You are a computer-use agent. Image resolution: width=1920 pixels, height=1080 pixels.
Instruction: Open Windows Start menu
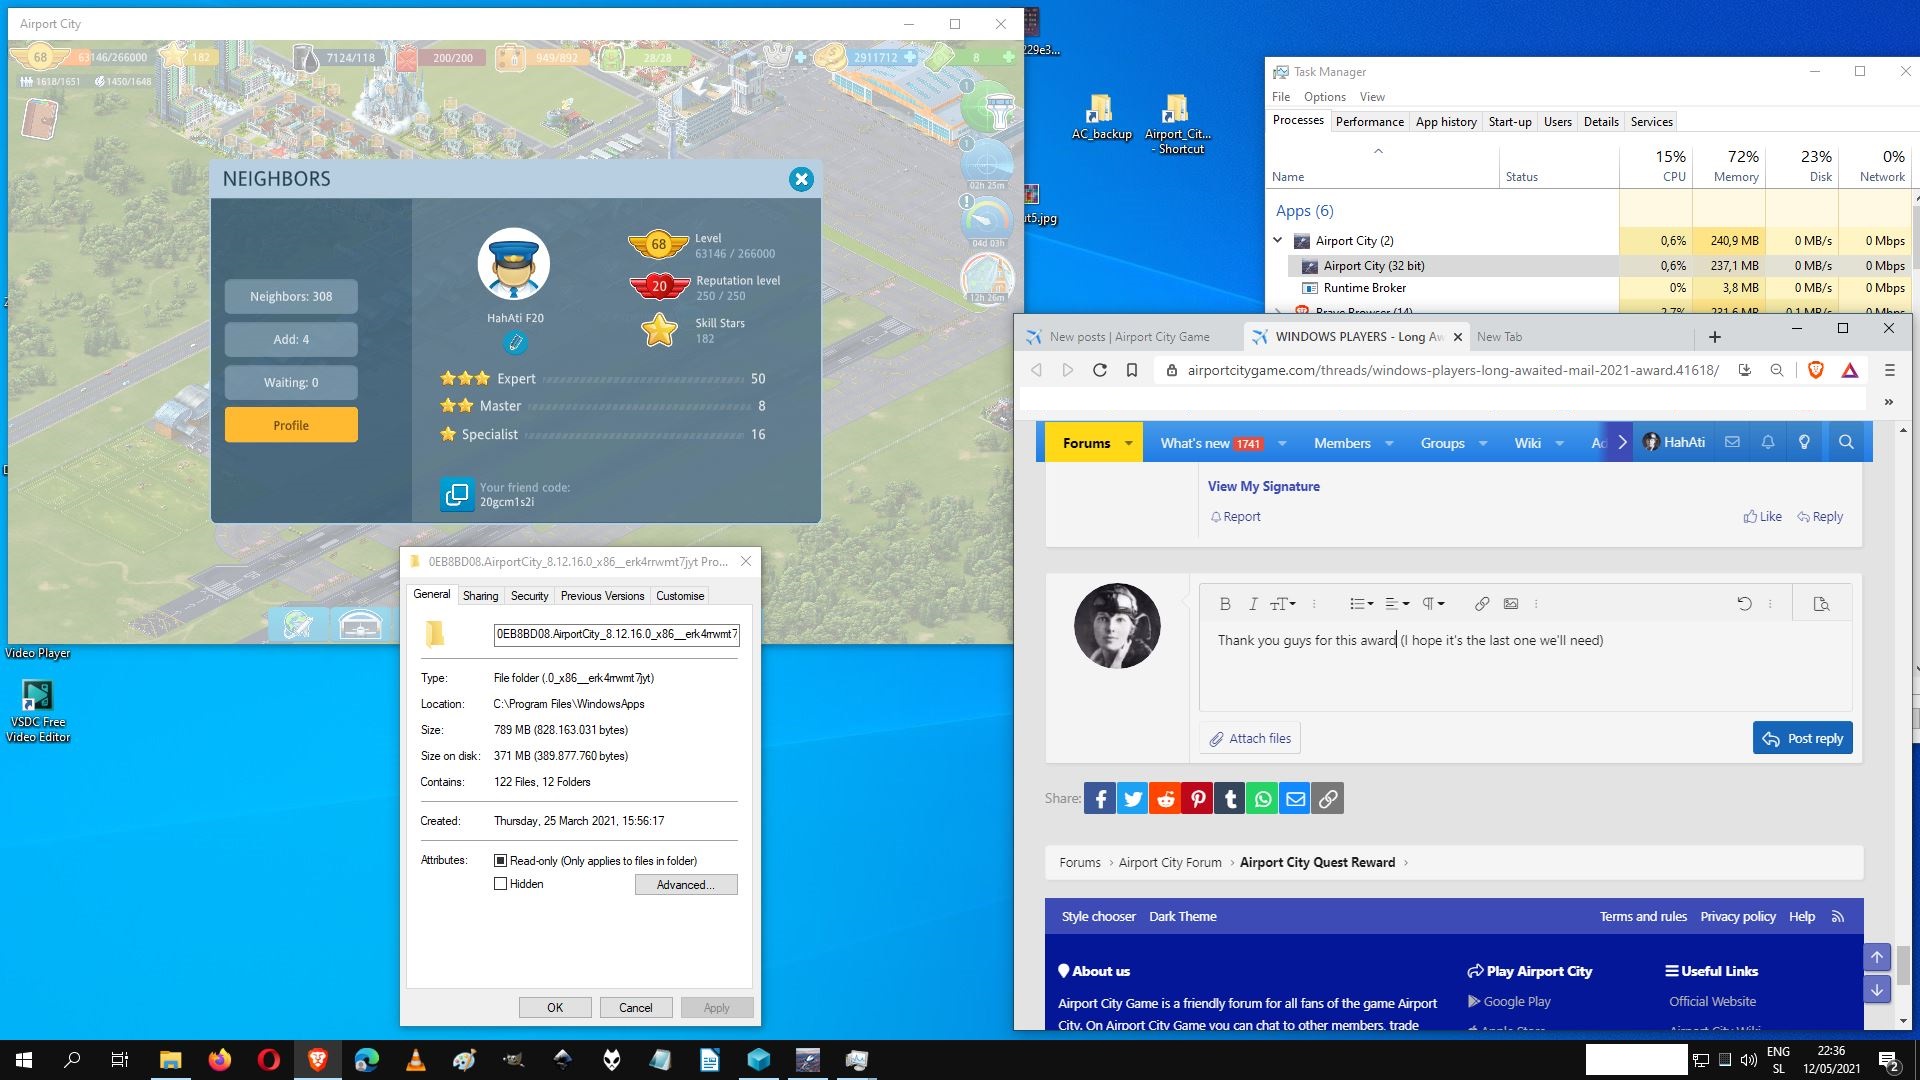click(24, 1060)
